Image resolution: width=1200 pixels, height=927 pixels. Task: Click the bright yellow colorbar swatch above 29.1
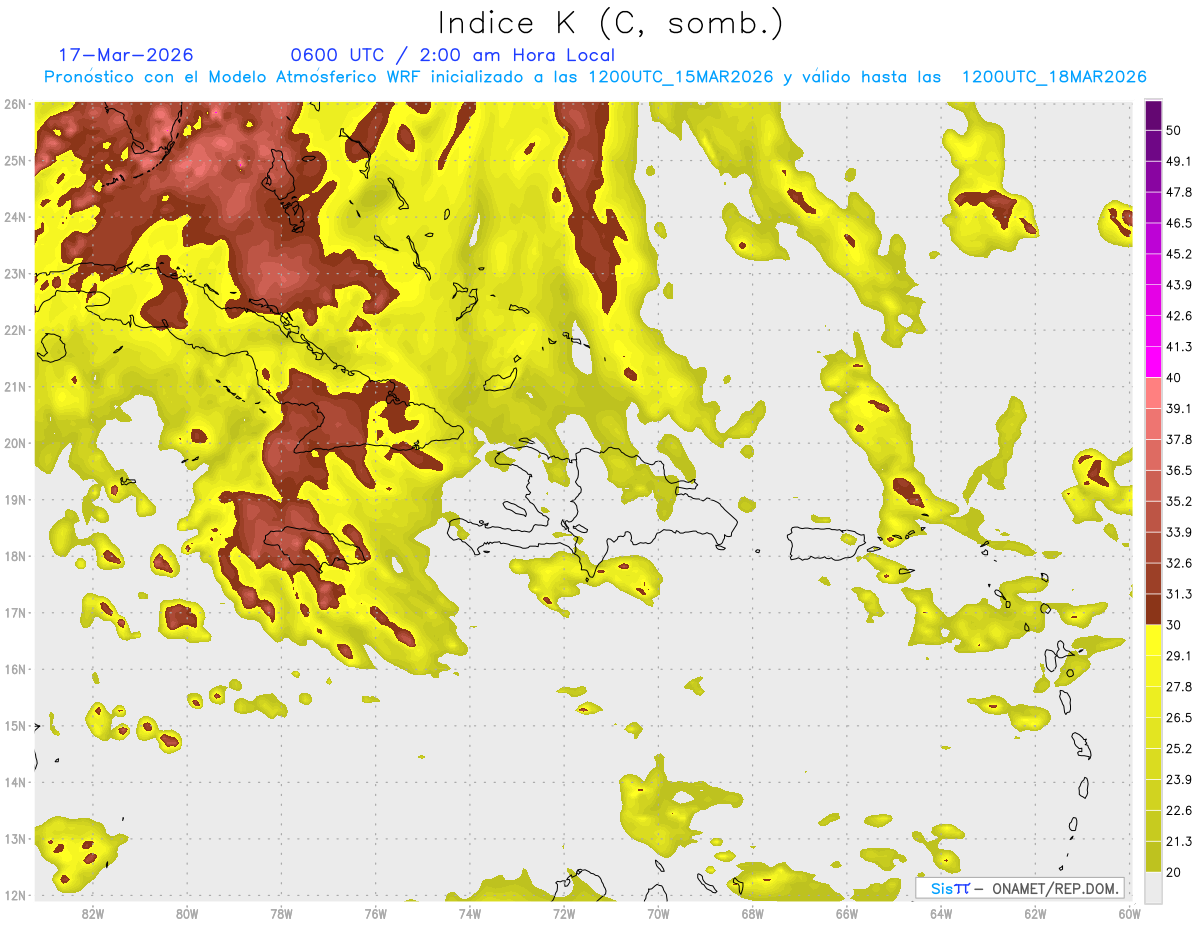pyautogui.click(x=1153, y=640)
